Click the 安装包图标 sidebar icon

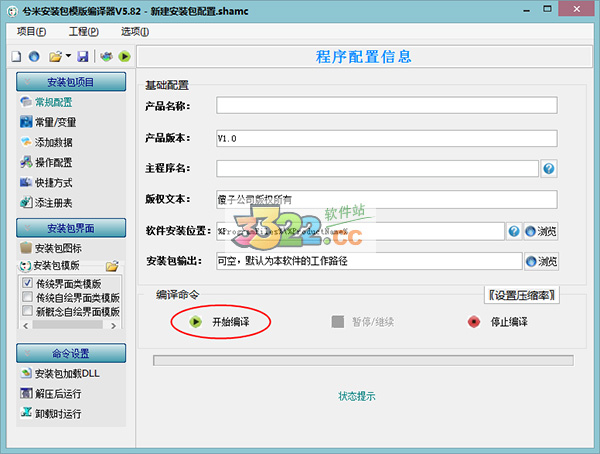[x=26, y=248]
